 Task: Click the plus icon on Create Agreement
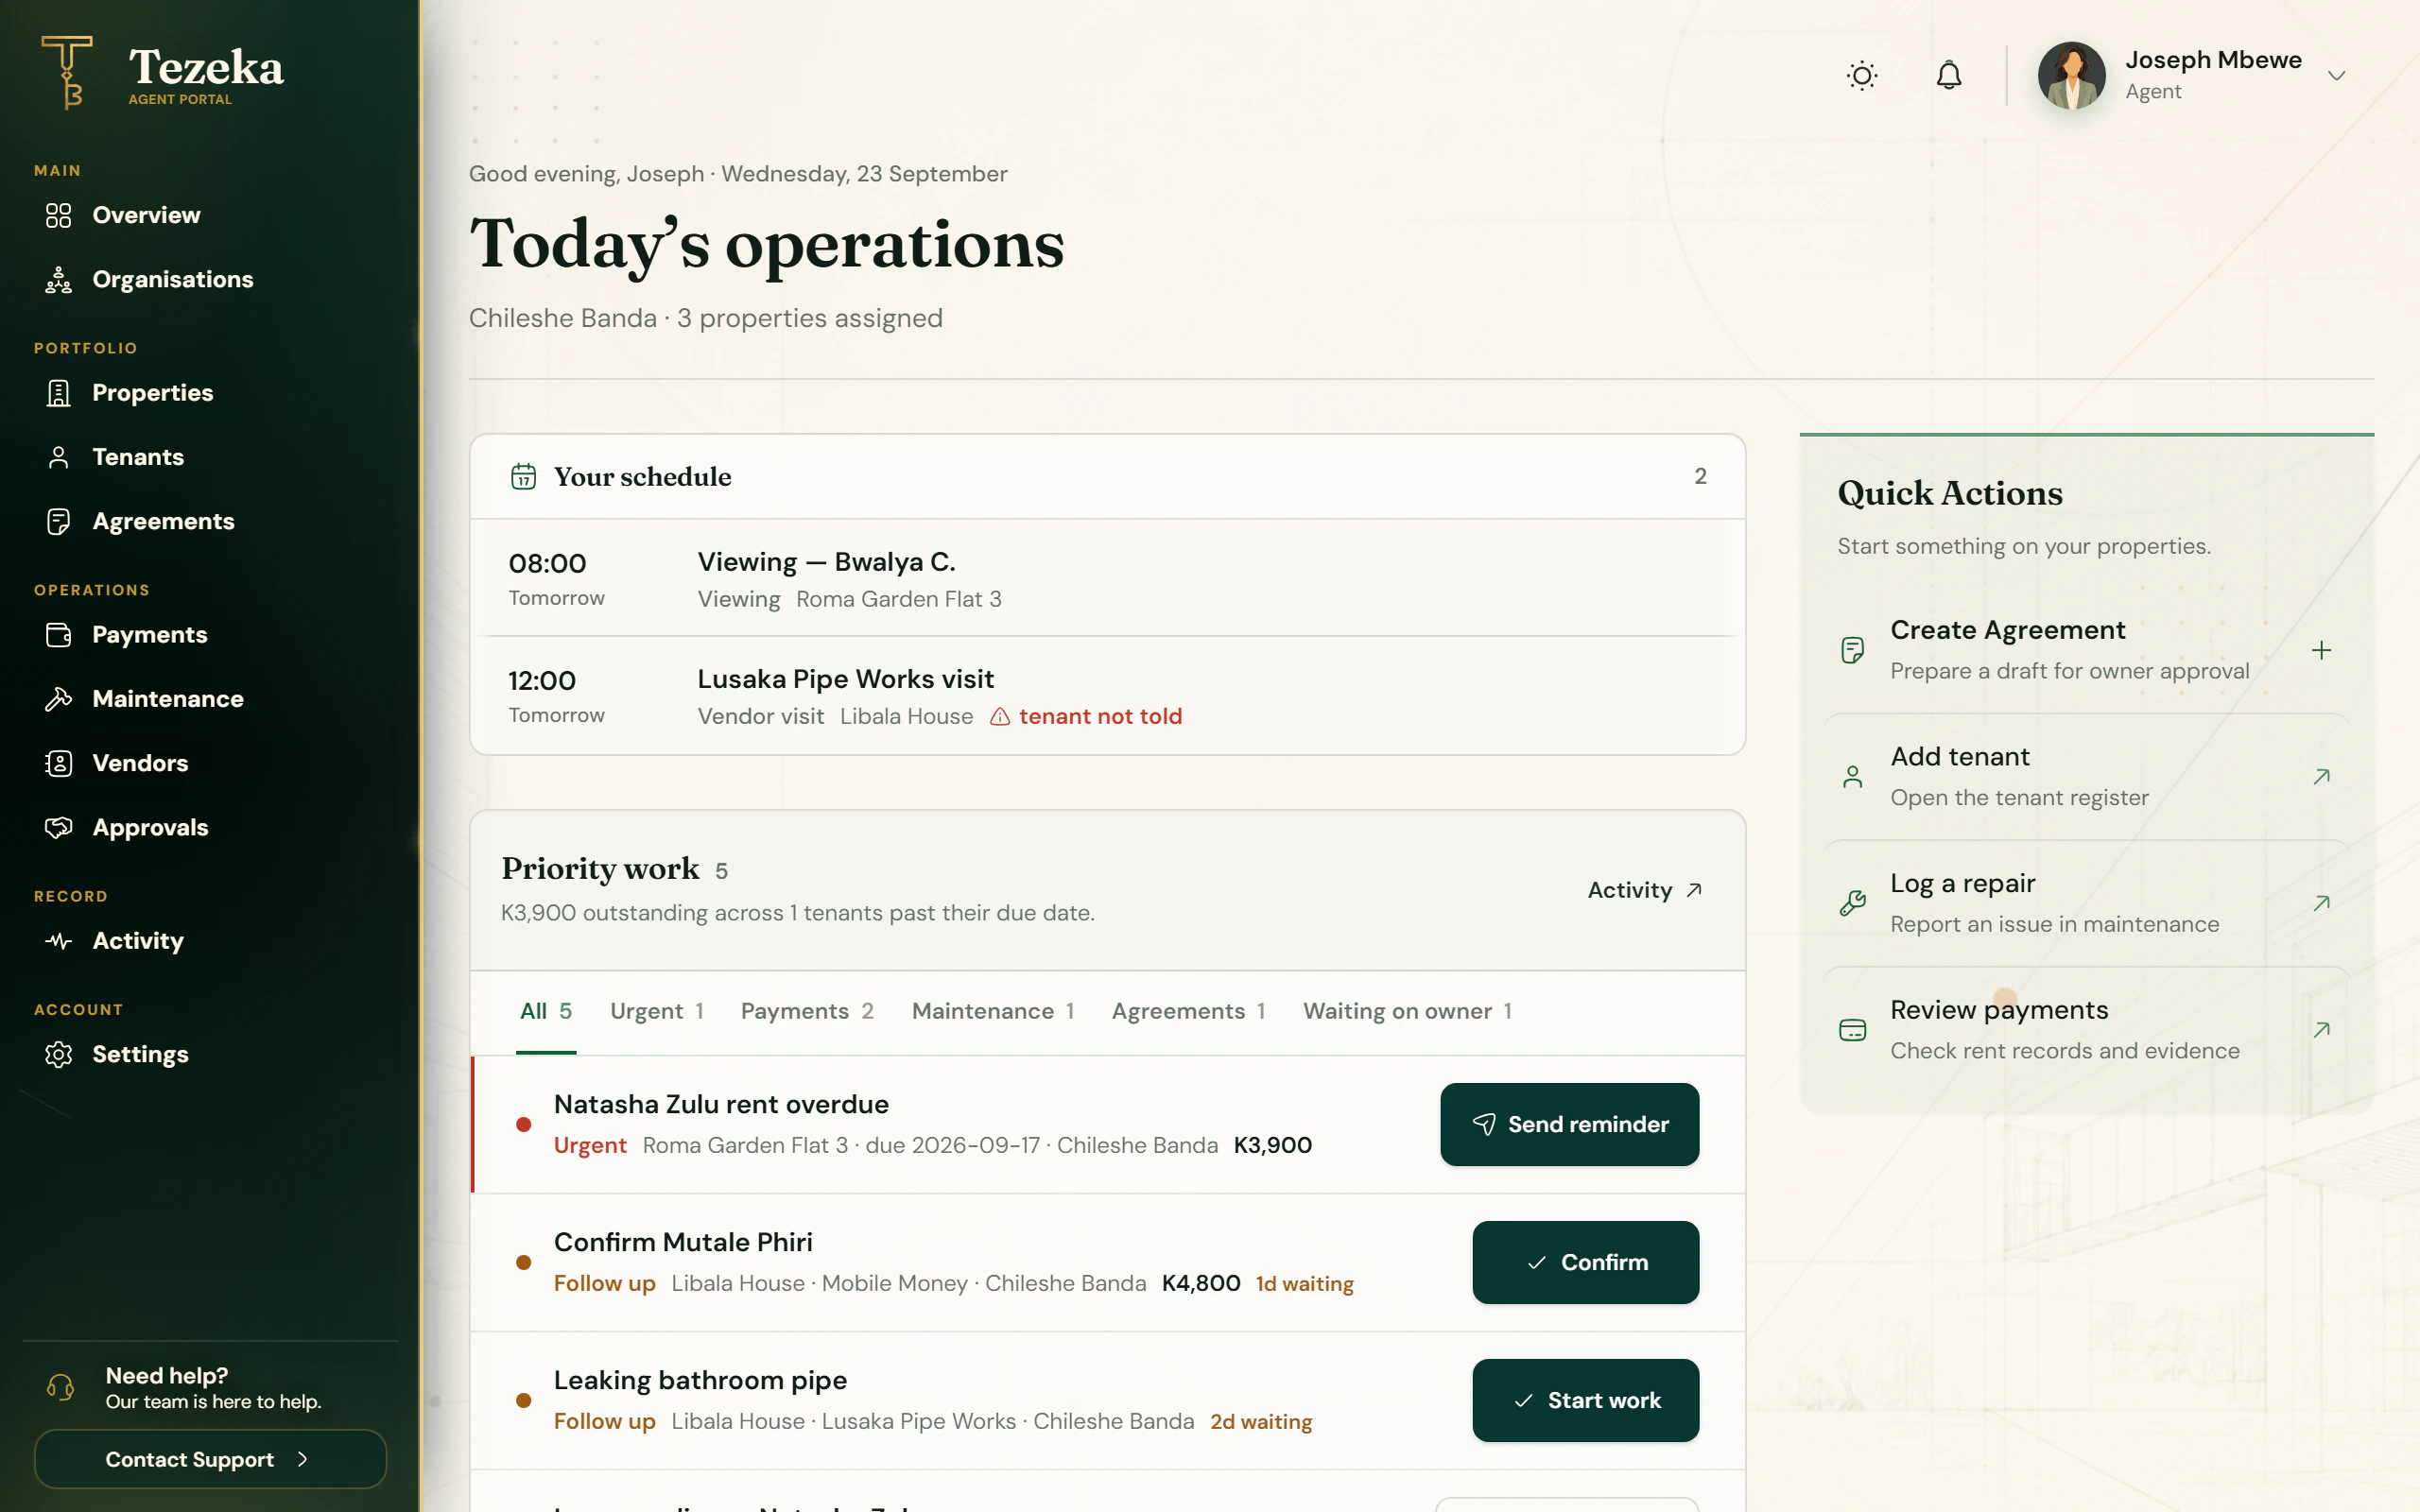2322,650
